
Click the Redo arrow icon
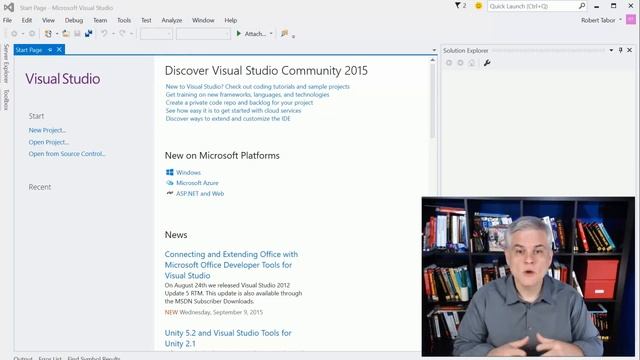click(x=122, y=34)
